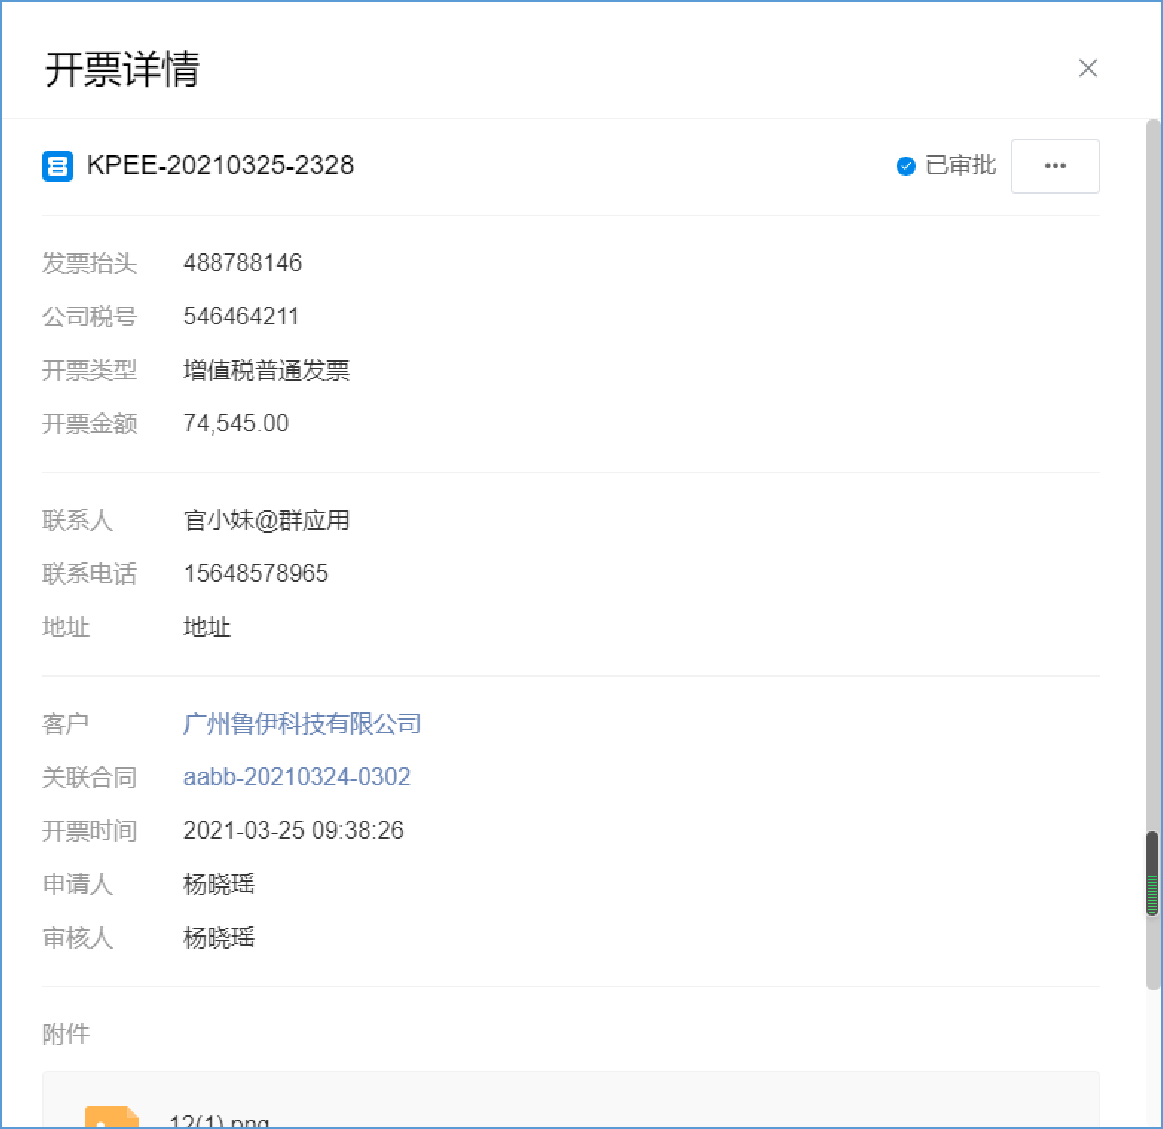This screenshot has height=1129, width=1163.
Task: Click contact name 官小妹@群应用
Action: click(x=266, y=520)
